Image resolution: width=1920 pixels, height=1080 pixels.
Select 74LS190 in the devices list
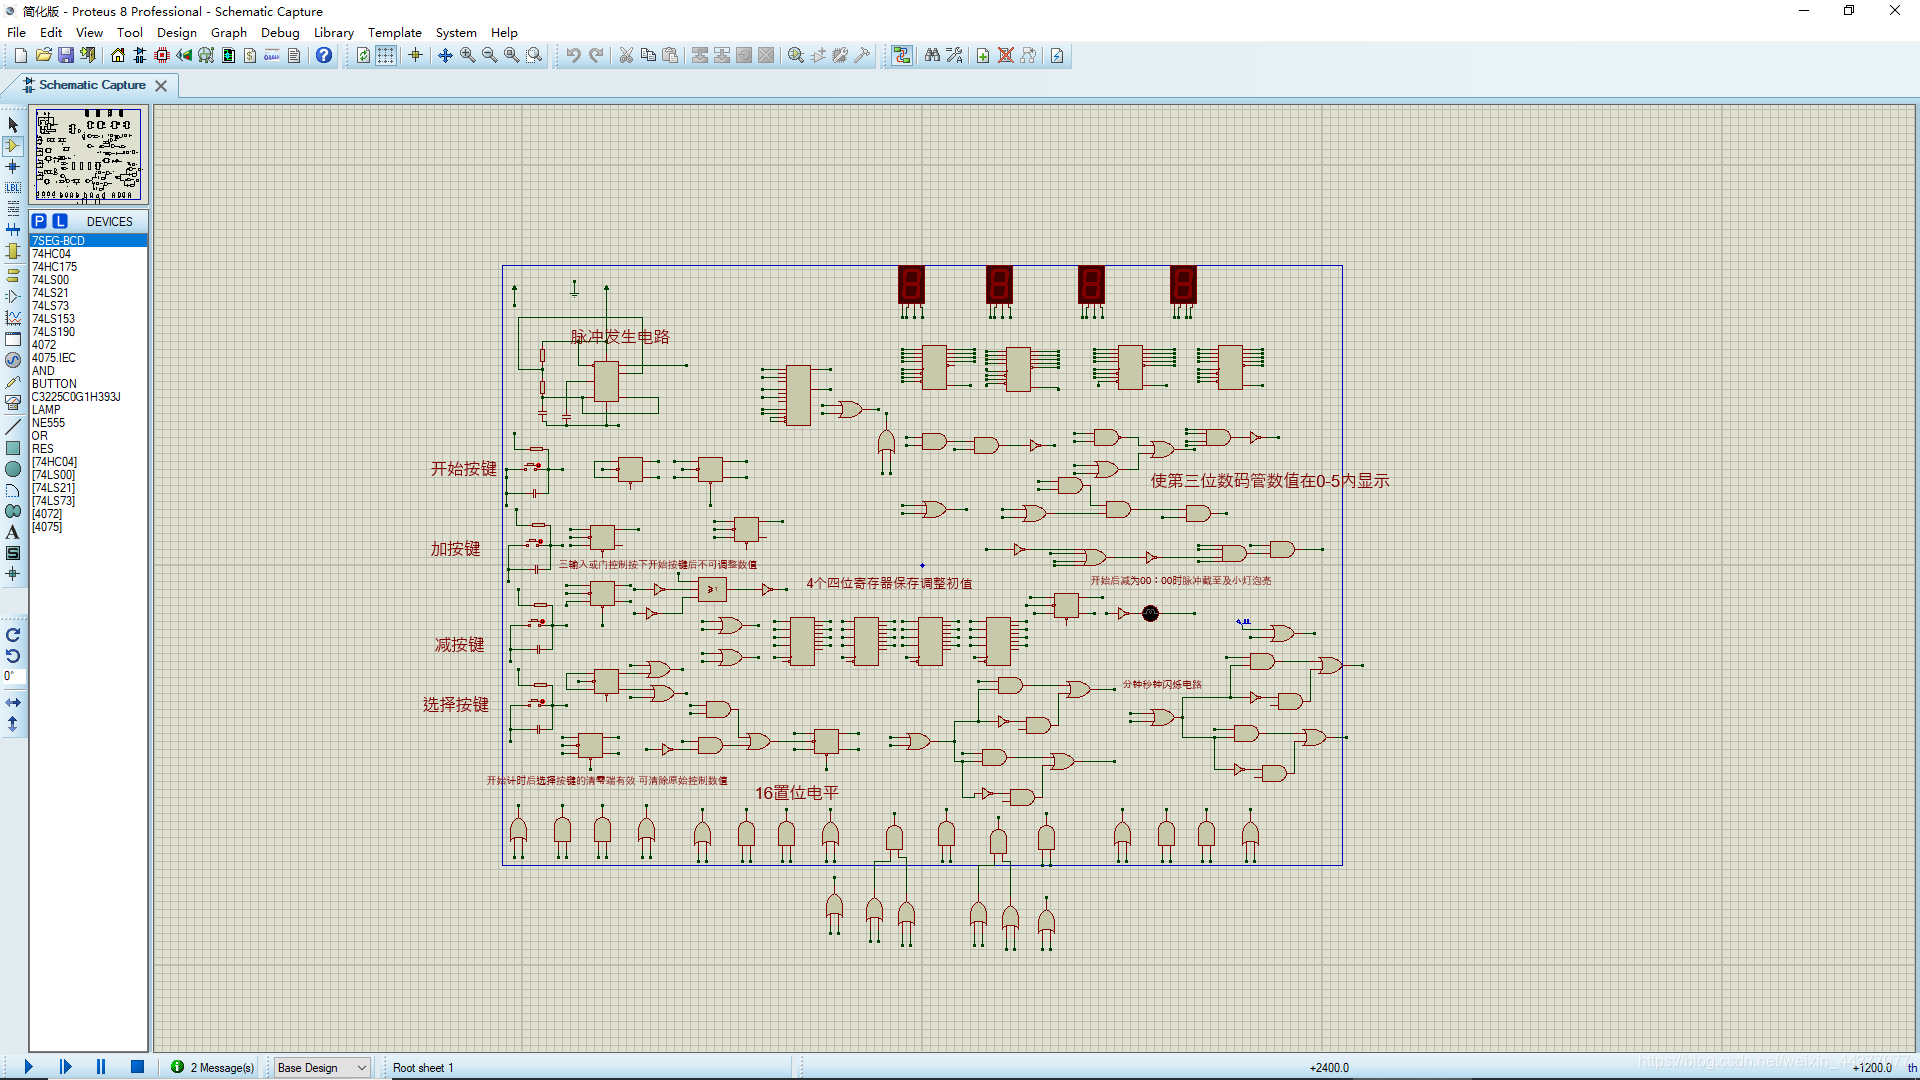[x=54, y=332]
